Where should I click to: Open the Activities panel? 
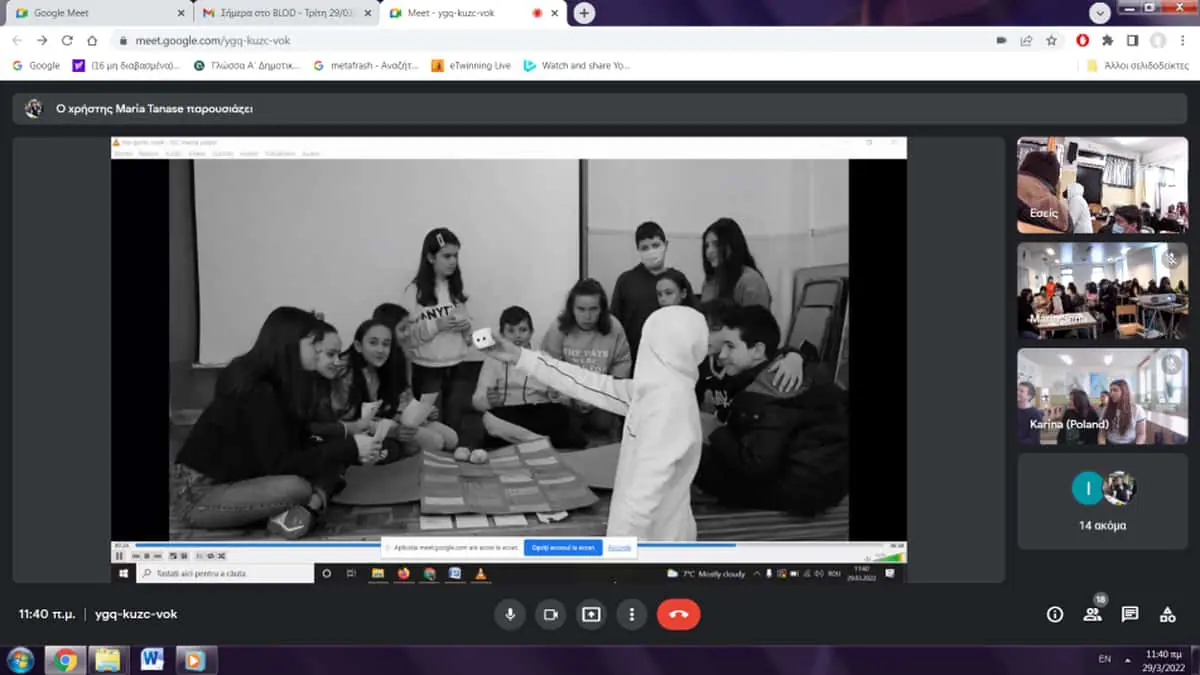click(x=1167, y=615)
